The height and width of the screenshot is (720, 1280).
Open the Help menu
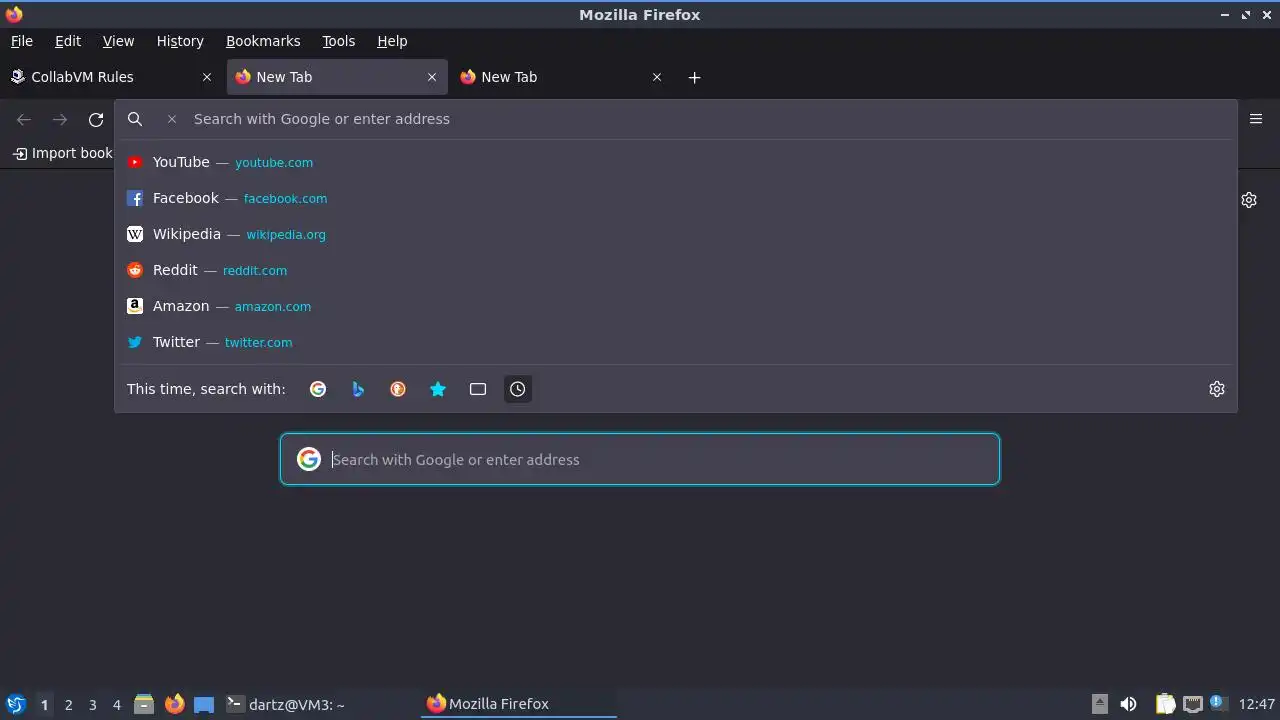392,41
